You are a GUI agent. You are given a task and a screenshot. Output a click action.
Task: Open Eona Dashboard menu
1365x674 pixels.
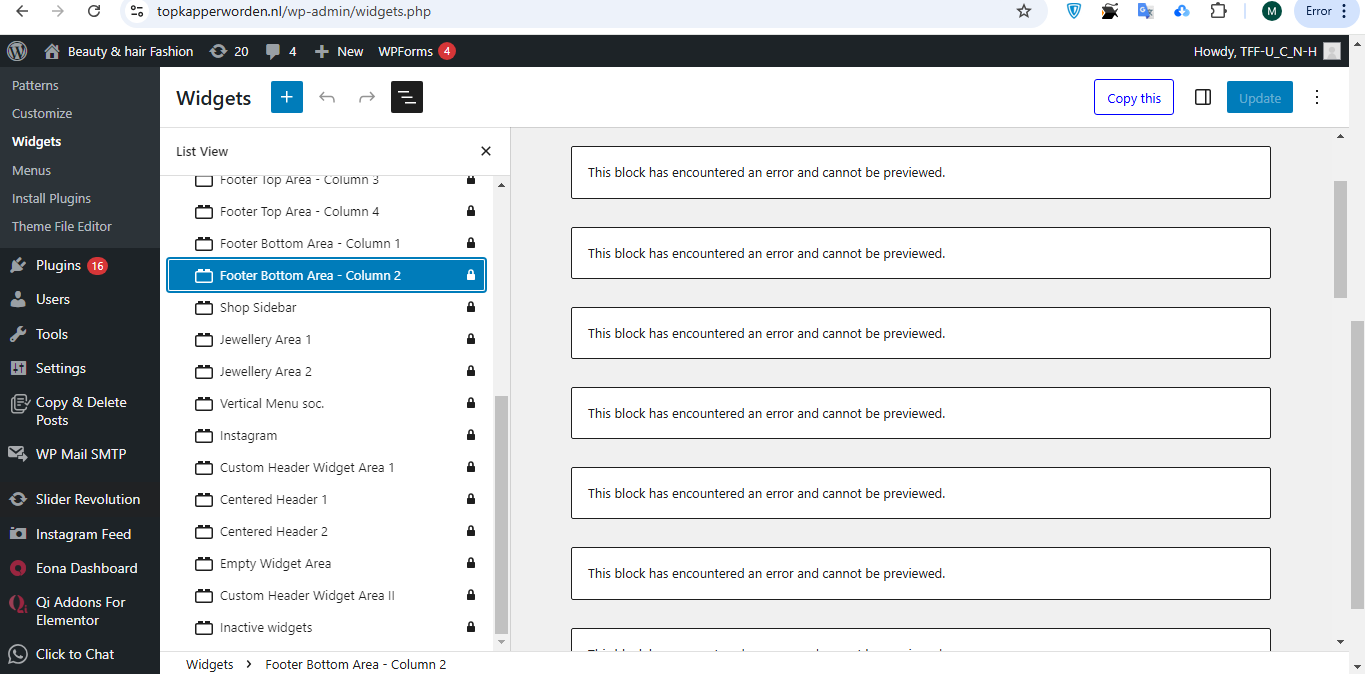(80, 568)
